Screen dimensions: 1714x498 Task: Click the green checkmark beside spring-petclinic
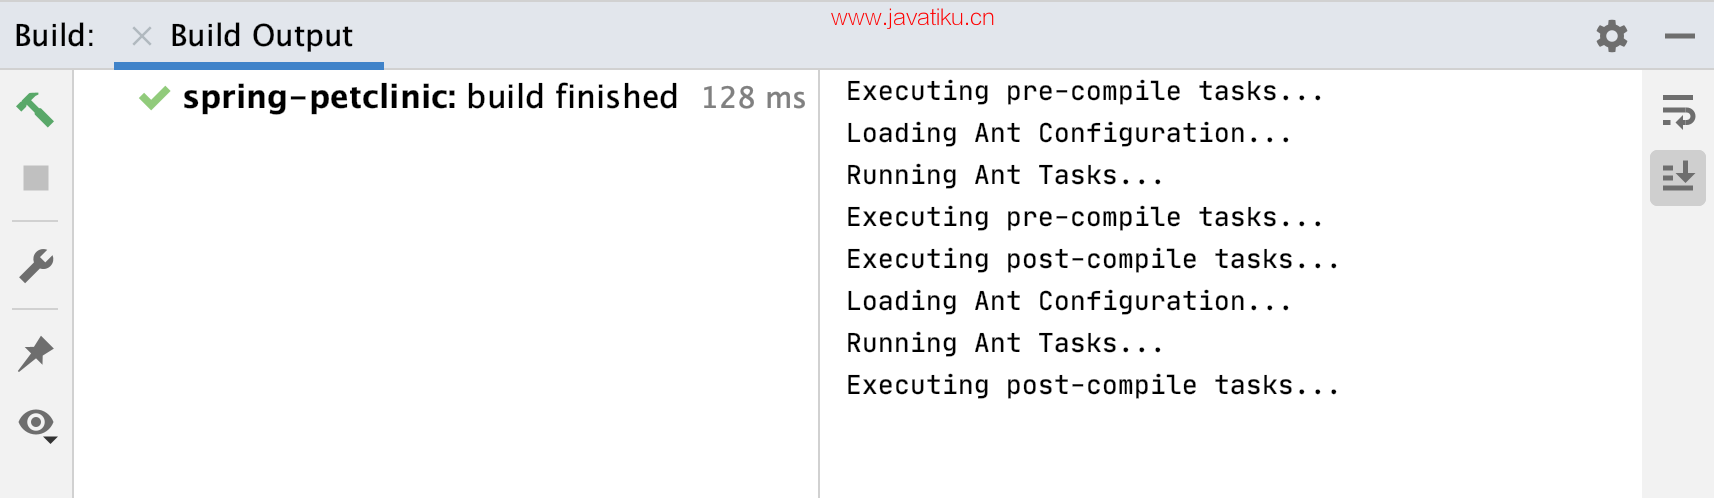coord(154,98)
